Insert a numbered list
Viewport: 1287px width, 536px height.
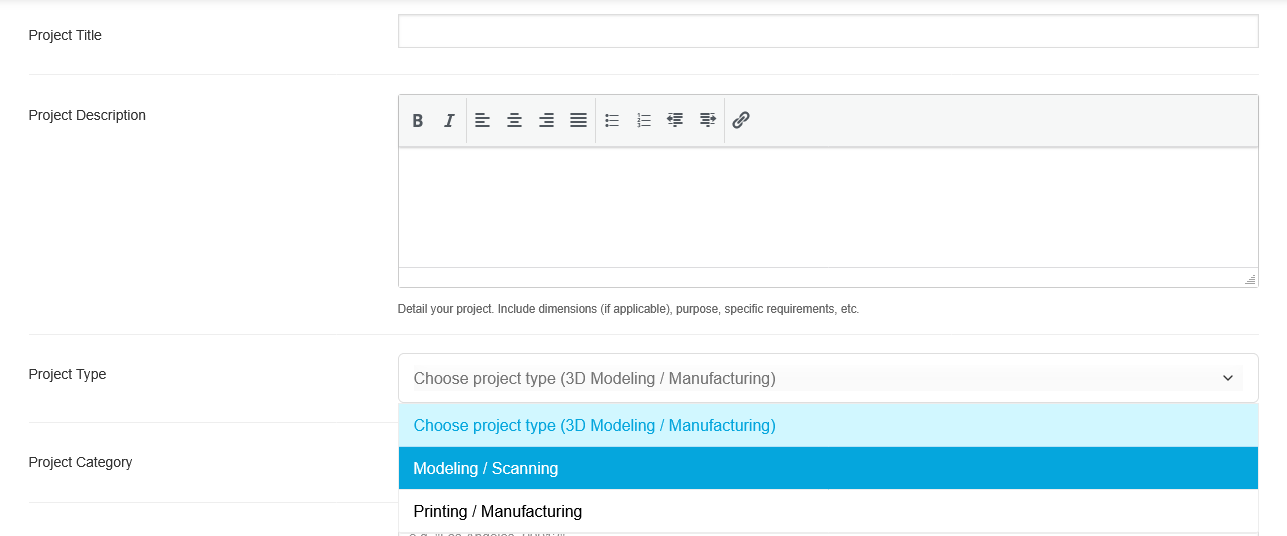pos(644,120)
